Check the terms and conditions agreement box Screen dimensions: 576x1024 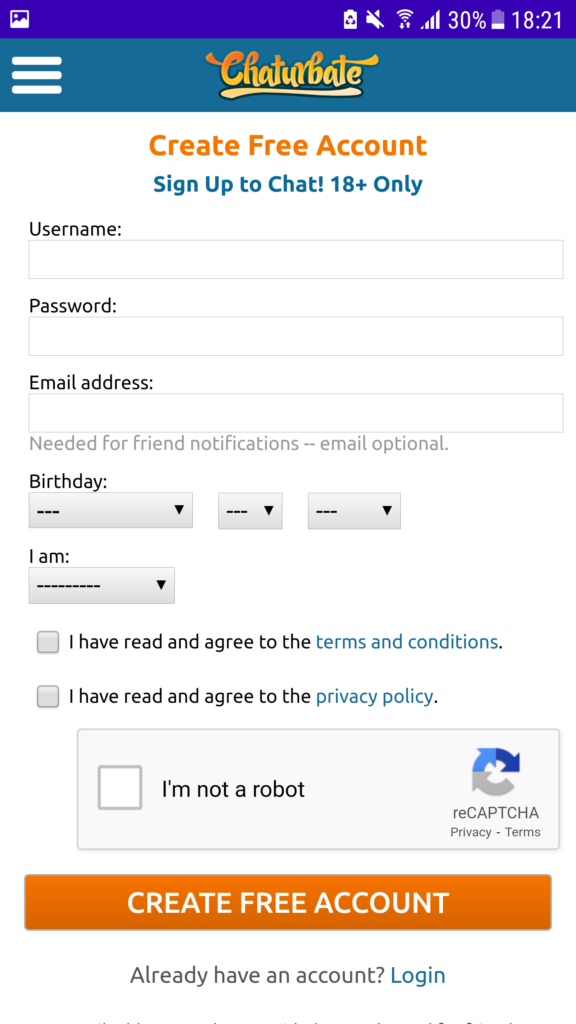point(48,642)
